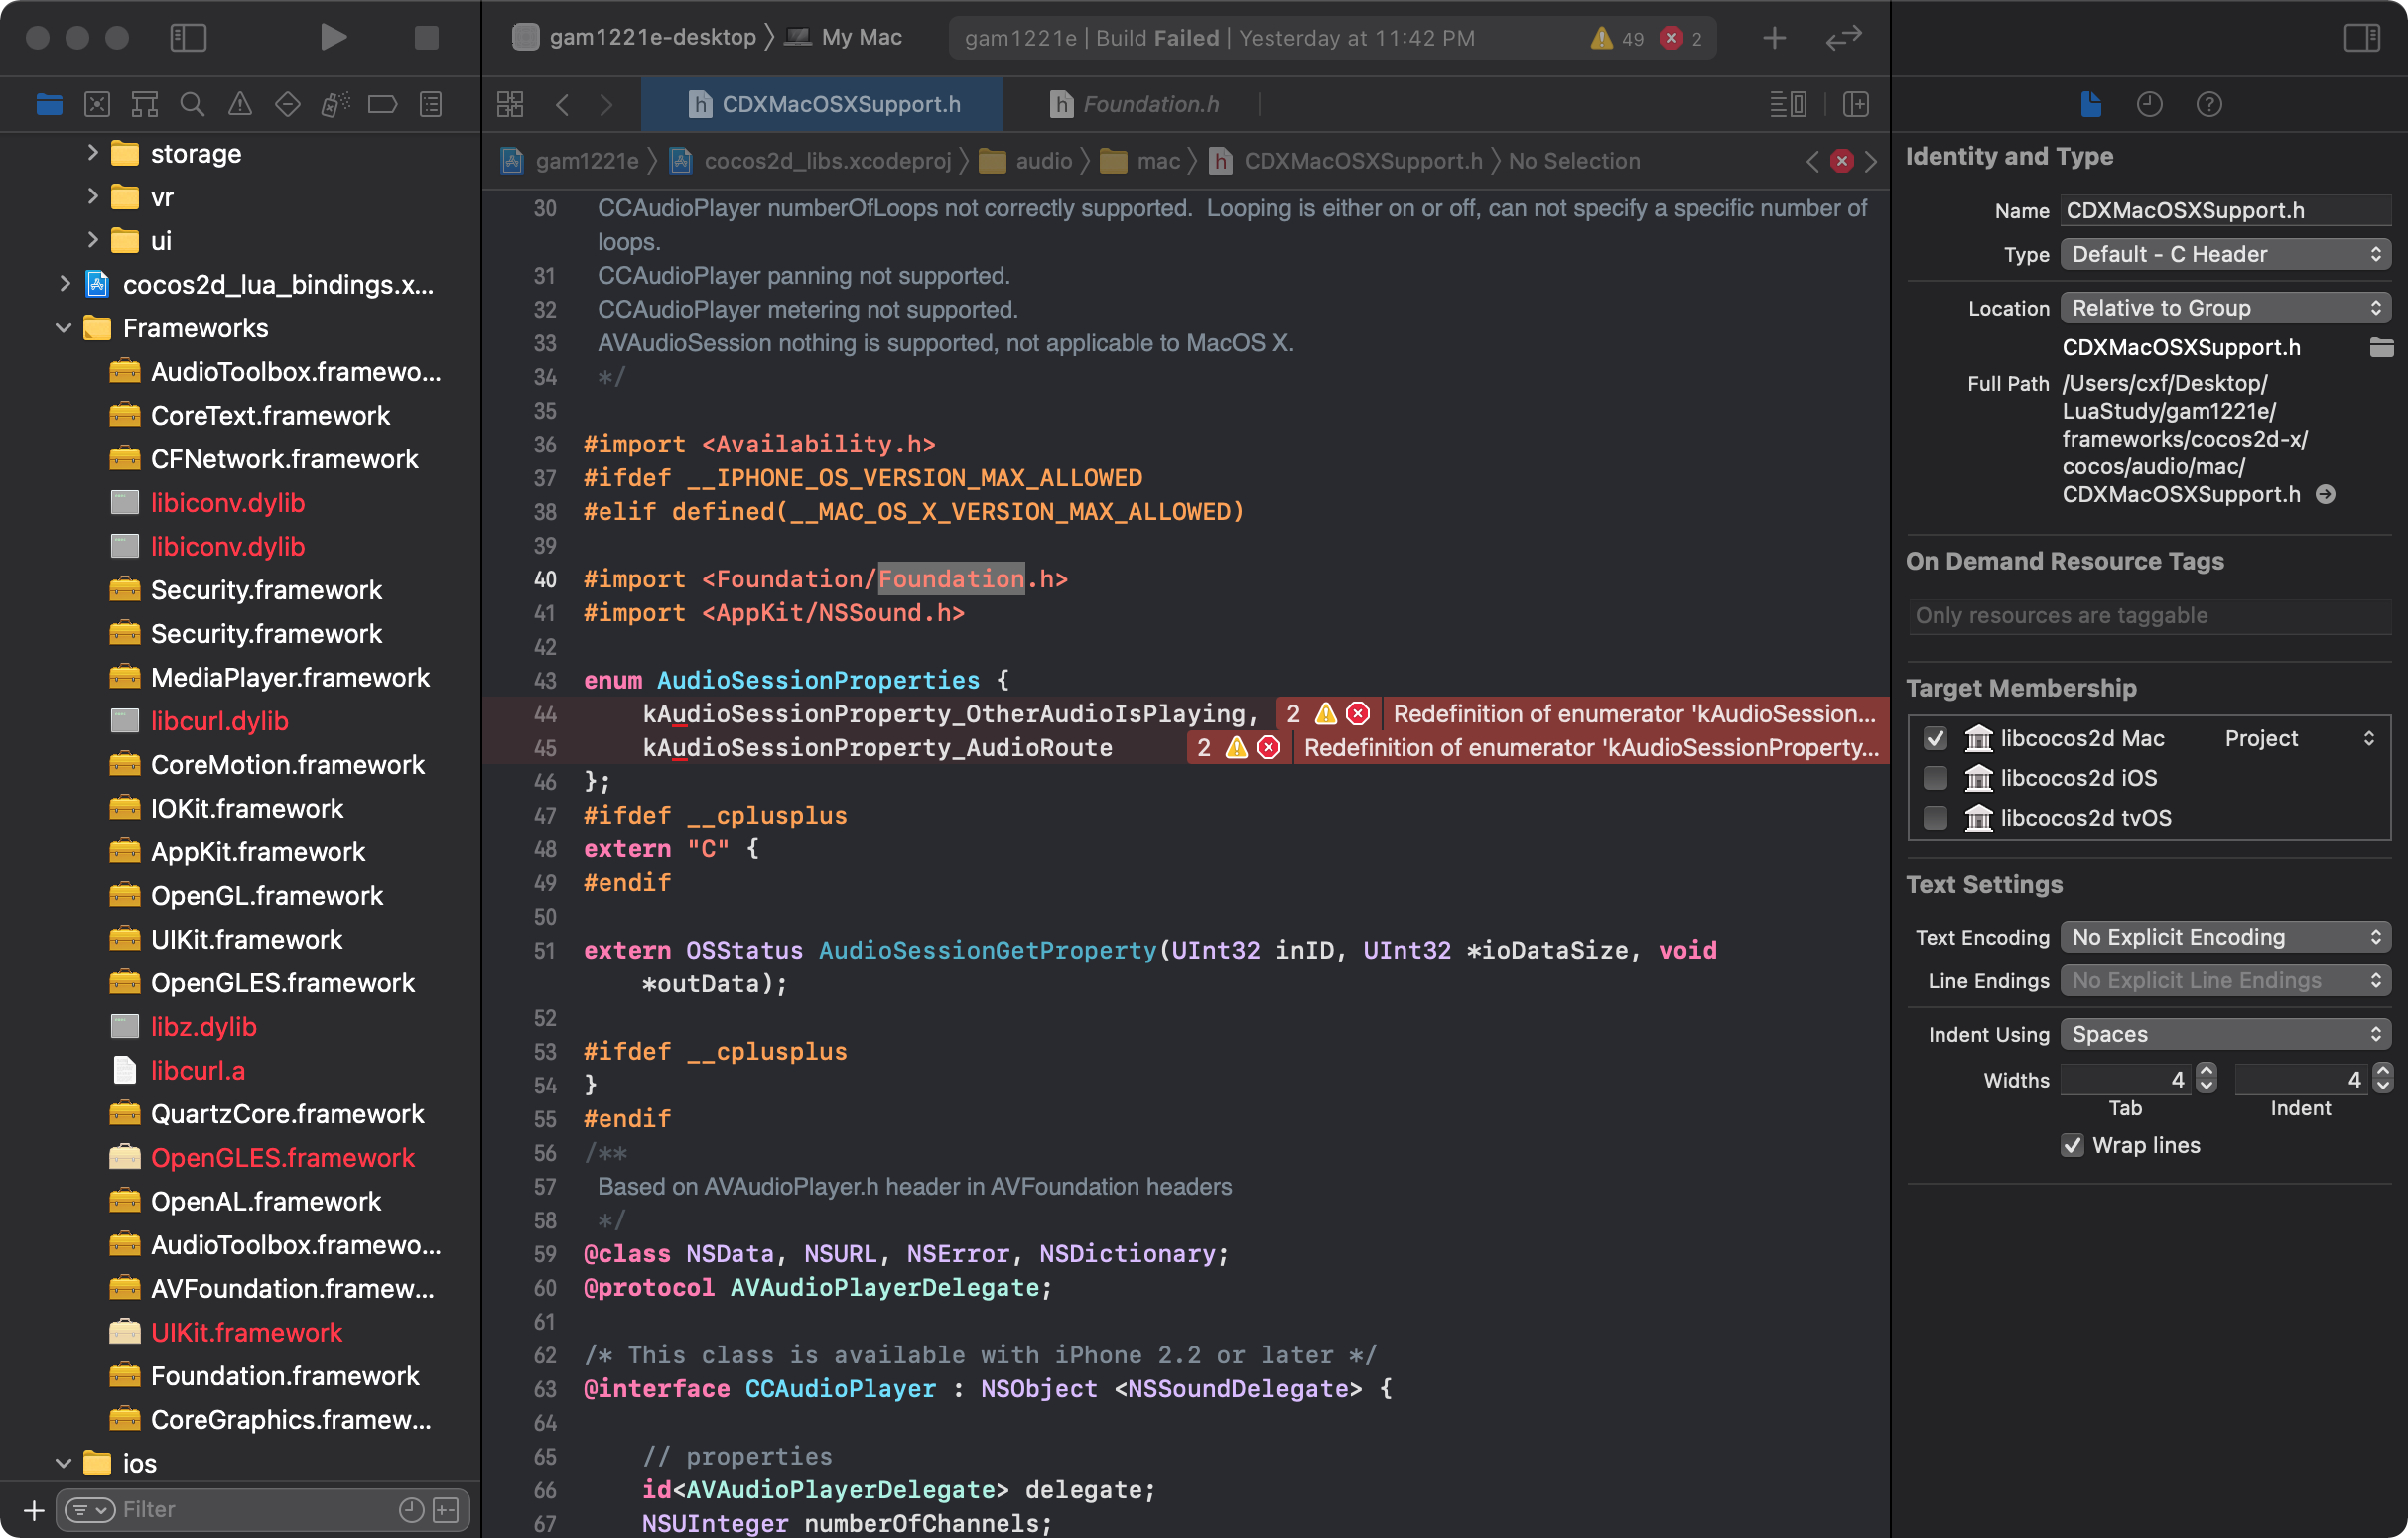Show the History inspector clock icon

click(2149, 104)
